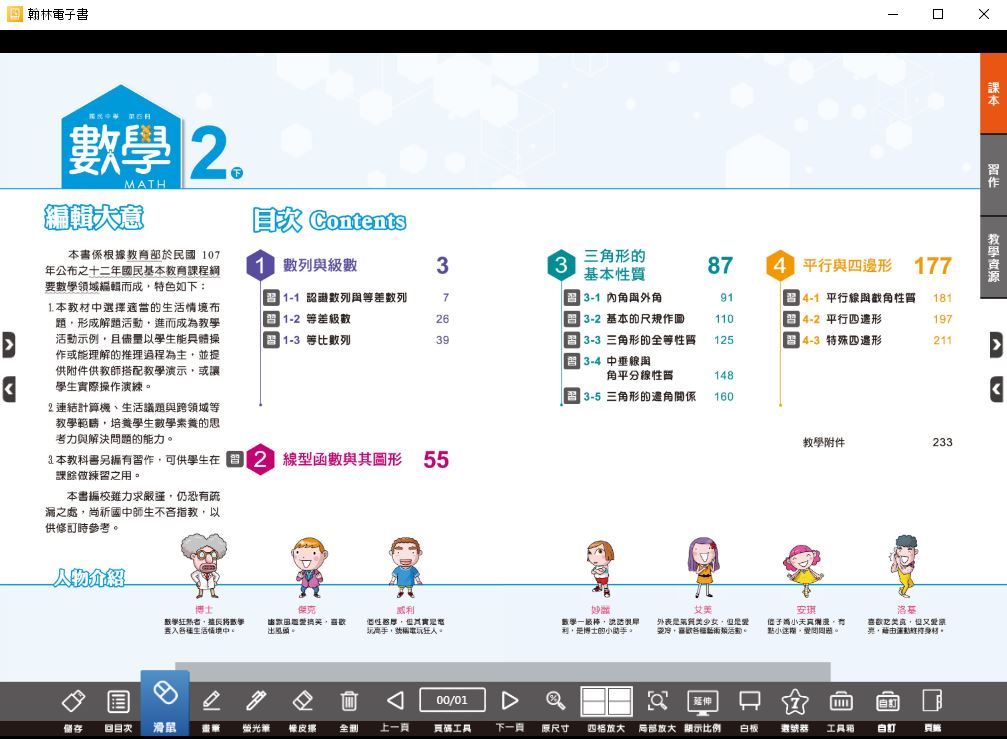Select the Pen (畫筆) drawing tool
Viewport: 1007px width, 739px height.
211,701
